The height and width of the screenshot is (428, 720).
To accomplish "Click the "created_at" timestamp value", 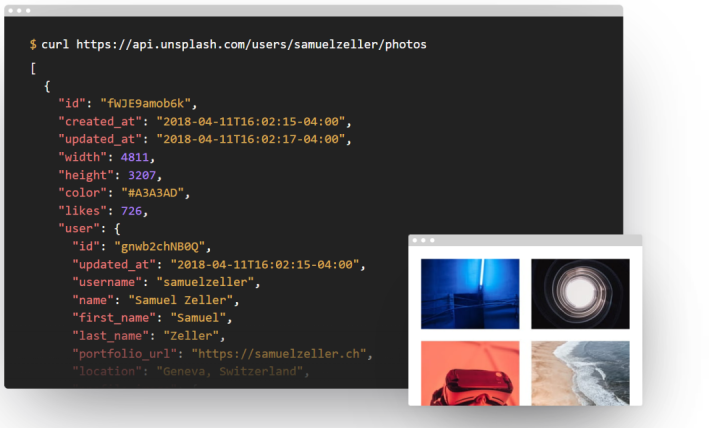I will (251, 122).
